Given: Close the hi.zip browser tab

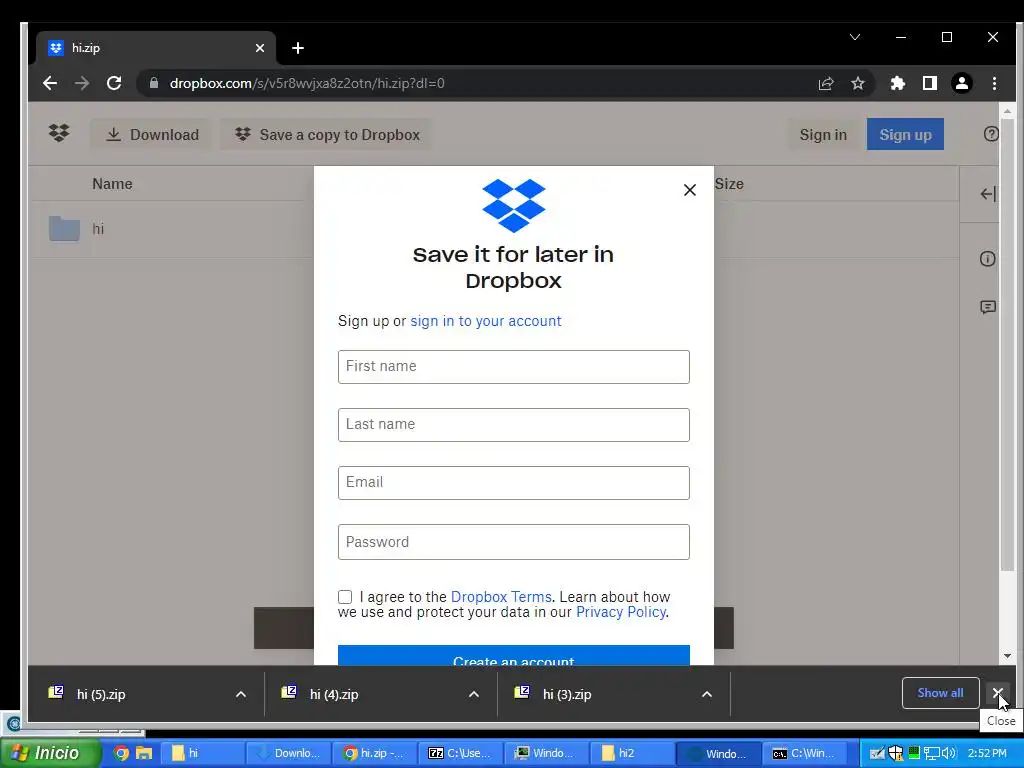Looking at the screenshot, I should pos(260,48).
